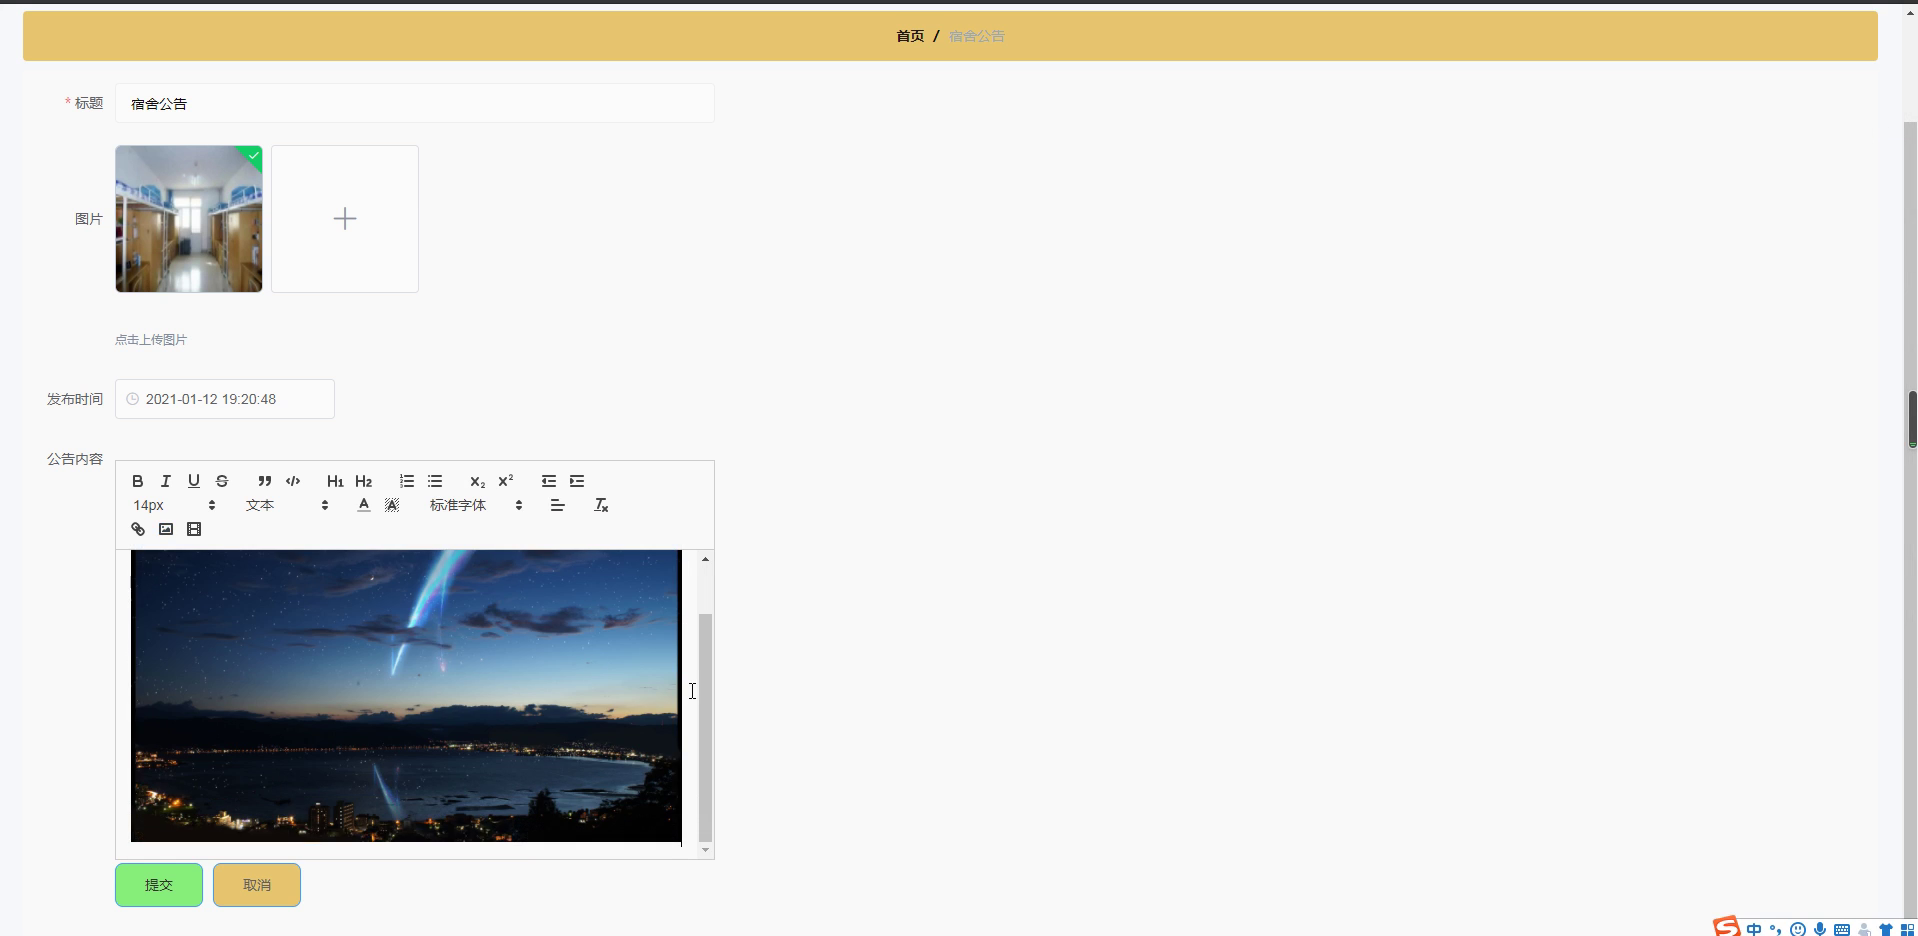The height and width of the screenshot is (936, 1918).
Task: Focus the 标题 title input field
Action: (415, 103)
